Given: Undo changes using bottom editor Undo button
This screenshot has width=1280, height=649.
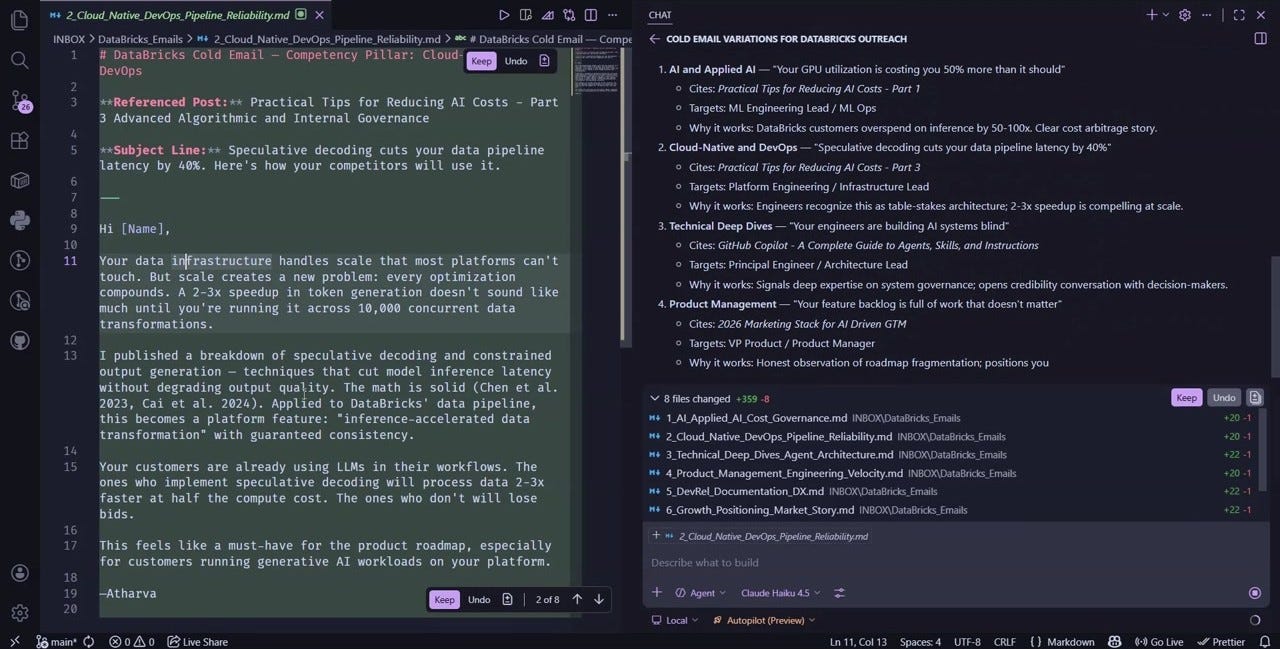Looking at the screenshot, I should [479, 600].
